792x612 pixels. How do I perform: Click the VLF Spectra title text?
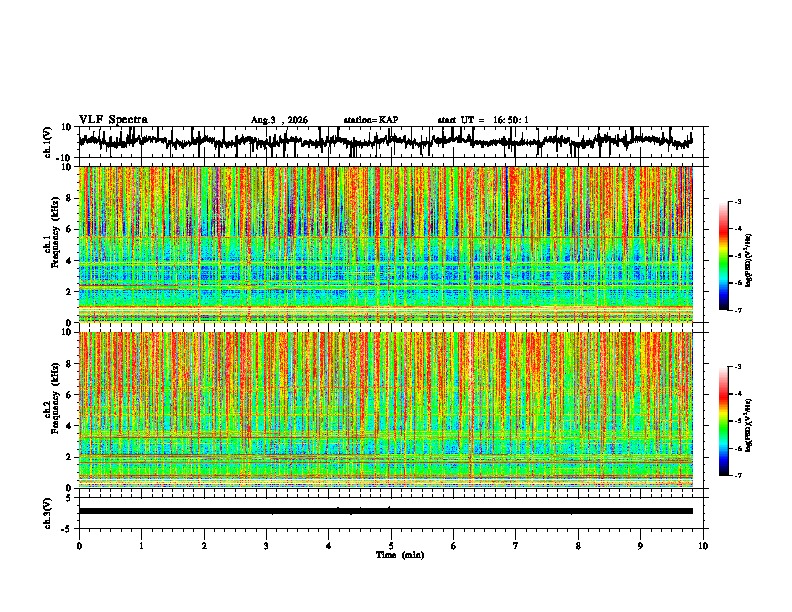113,120
